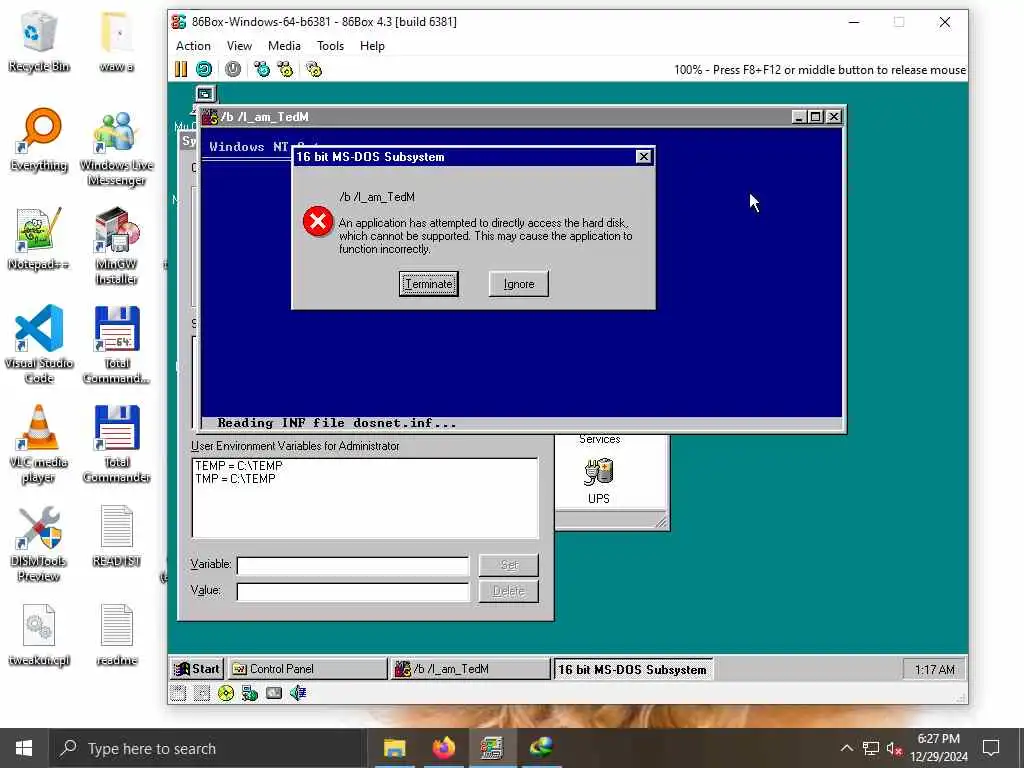This screenshot has width=1024, height=768.
Task: Close the 16 bit MS-DOS Subsystem dialog
Action: coord(643,157)
